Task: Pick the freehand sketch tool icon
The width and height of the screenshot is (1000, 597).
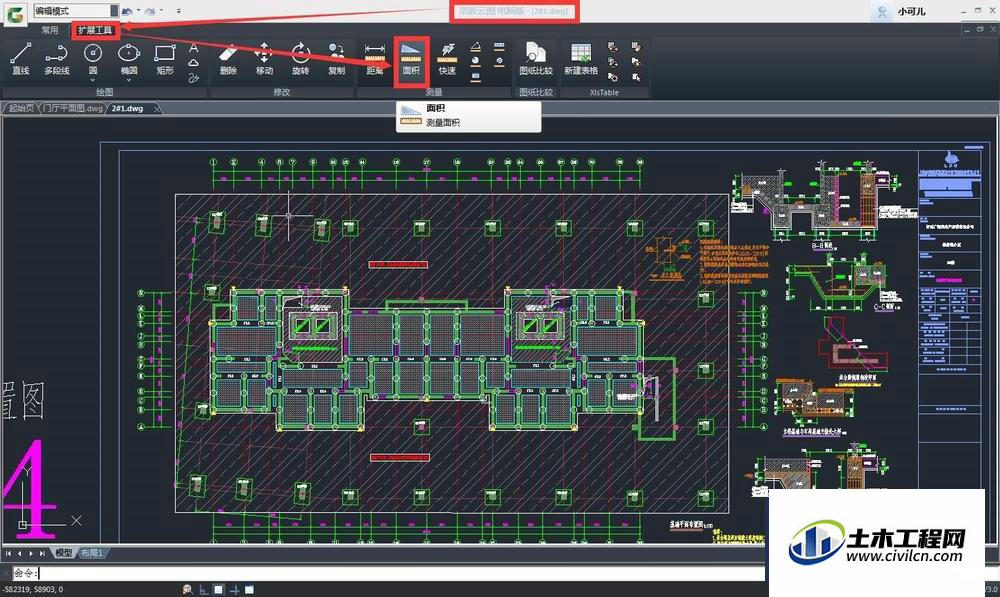Action: 194,78
